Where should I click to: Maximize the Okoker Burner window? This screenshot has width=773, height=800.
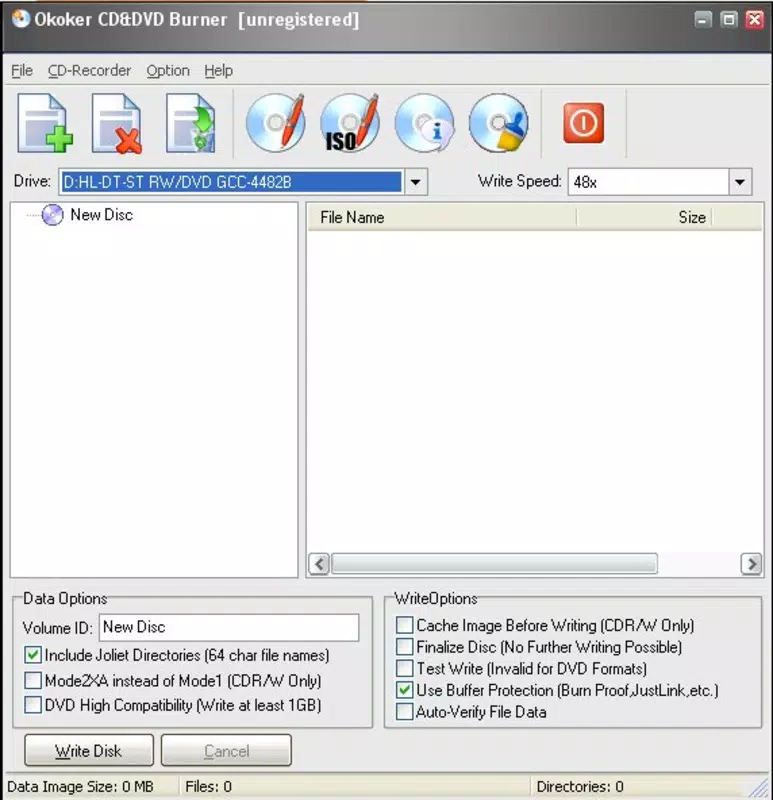pyautogui.click(x=729, y=20)
